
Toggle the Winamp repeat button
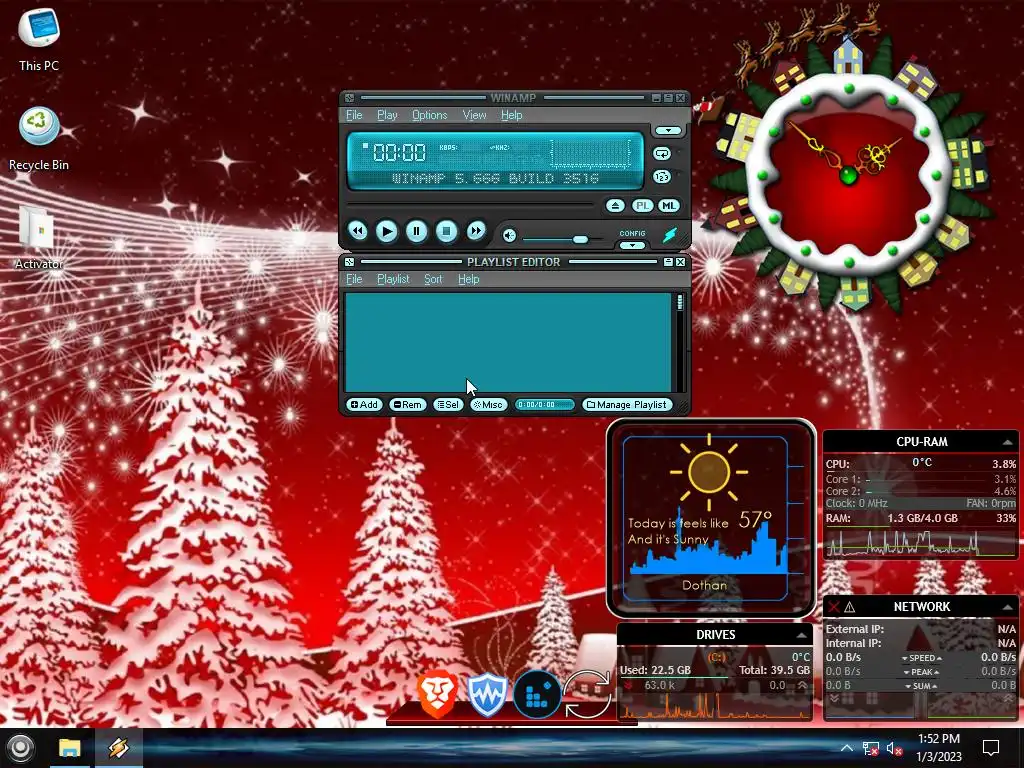(662, 154)
